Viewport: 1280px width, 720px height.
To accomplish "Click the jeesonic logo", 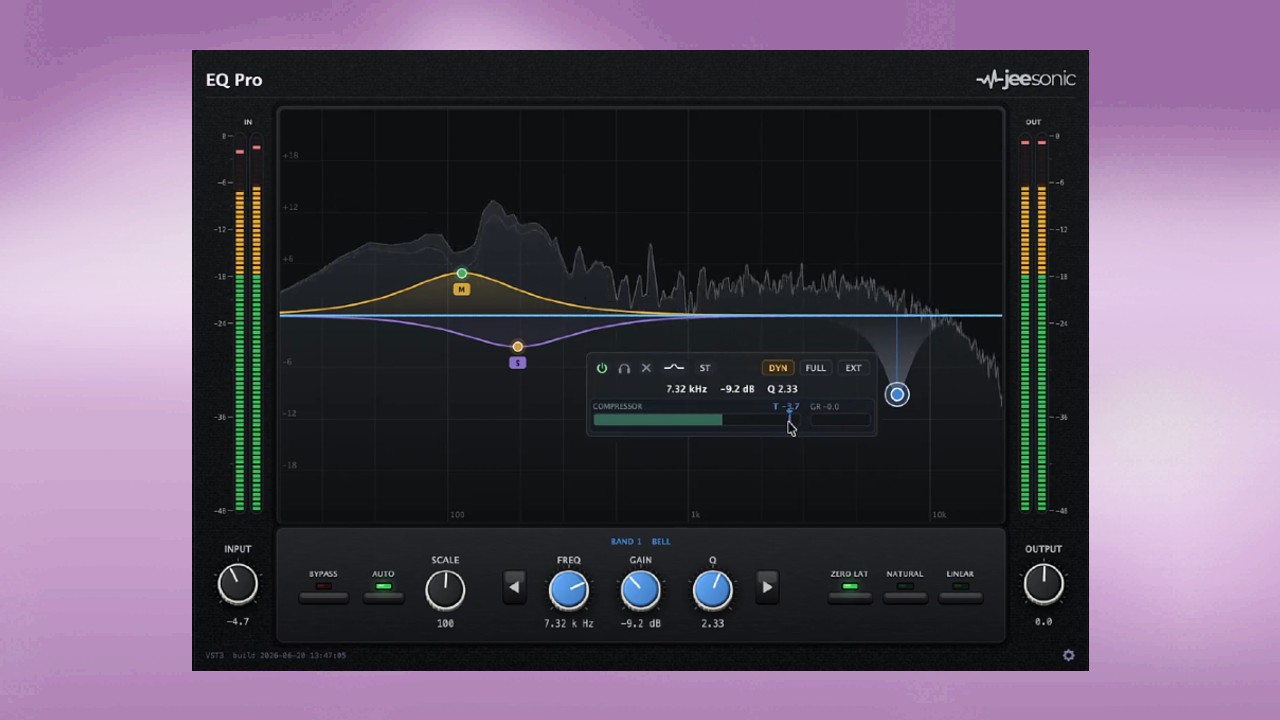I will pyautogui.click(x=1026, y=80).
